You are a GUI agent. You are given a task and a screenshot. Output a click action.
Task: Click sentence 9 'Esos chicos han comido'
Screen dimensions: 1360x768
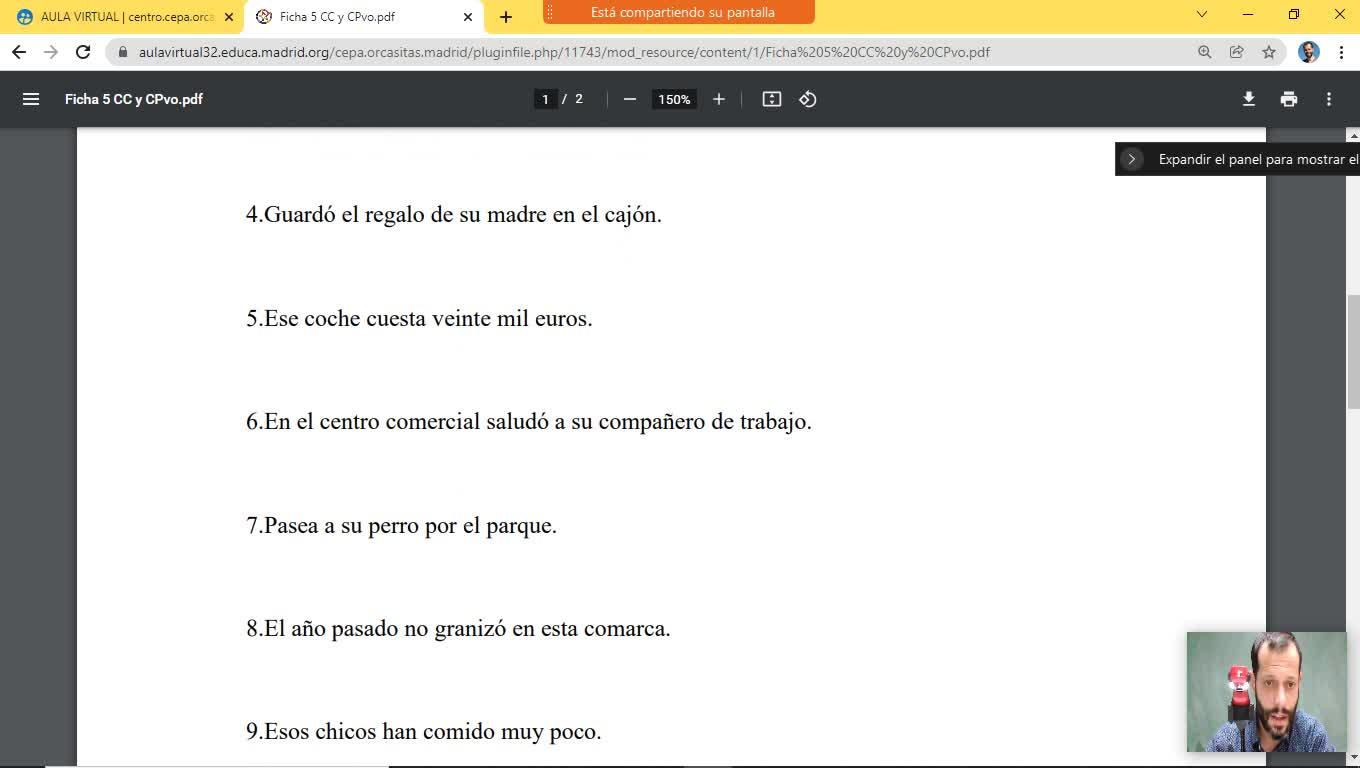coord(424,731)
